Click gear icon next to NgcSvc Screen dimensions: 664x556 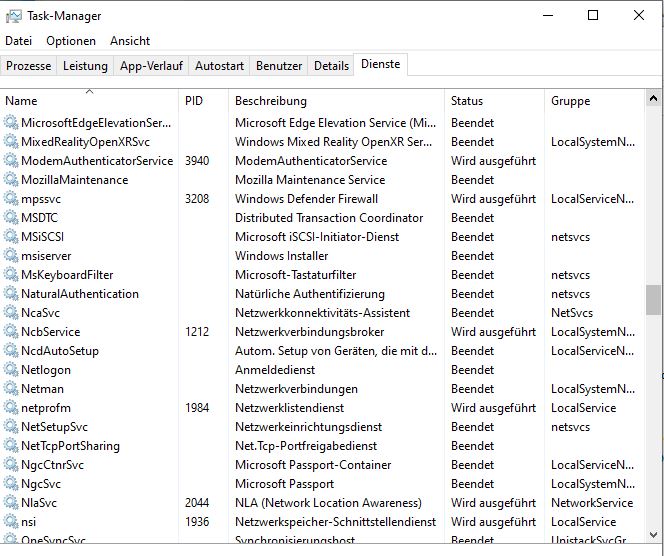(x=11, y=484)
